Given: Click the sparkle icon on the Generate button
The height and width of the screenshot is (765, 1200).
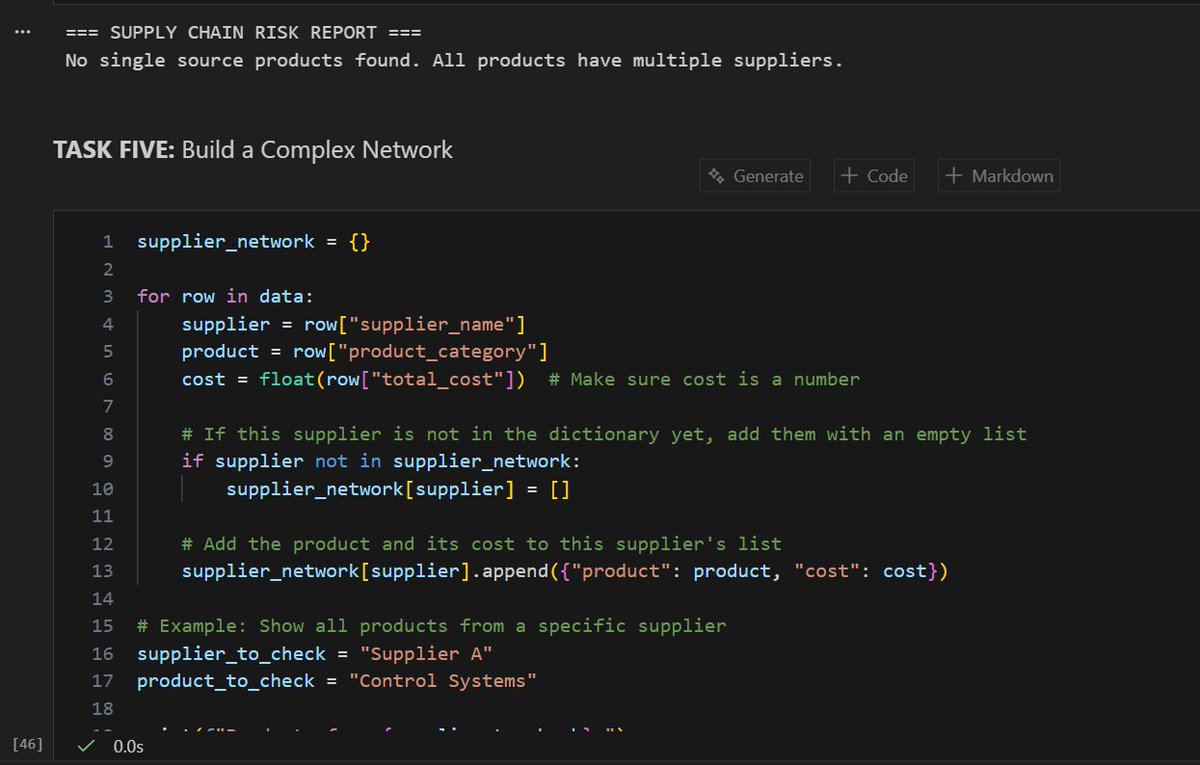Looking at the screenshot, I should (x=716, y=176).
